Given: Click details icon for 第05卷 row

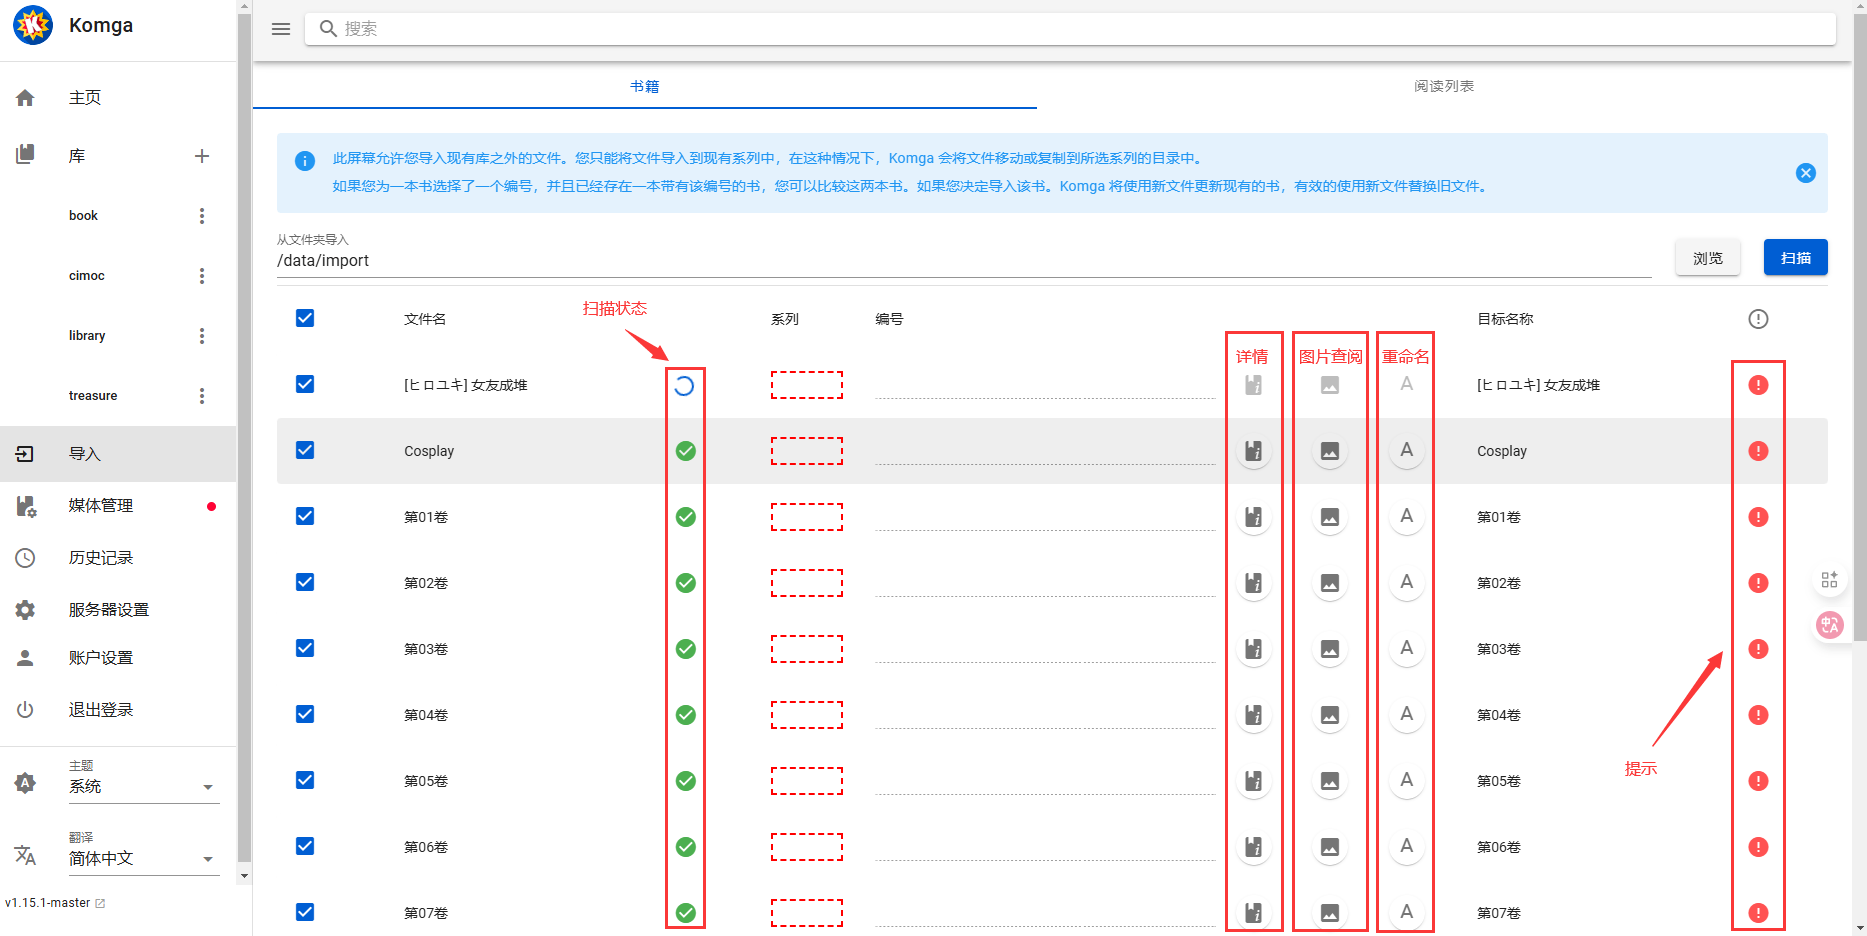Looking at the screenshot, I should coord(1253,781).
